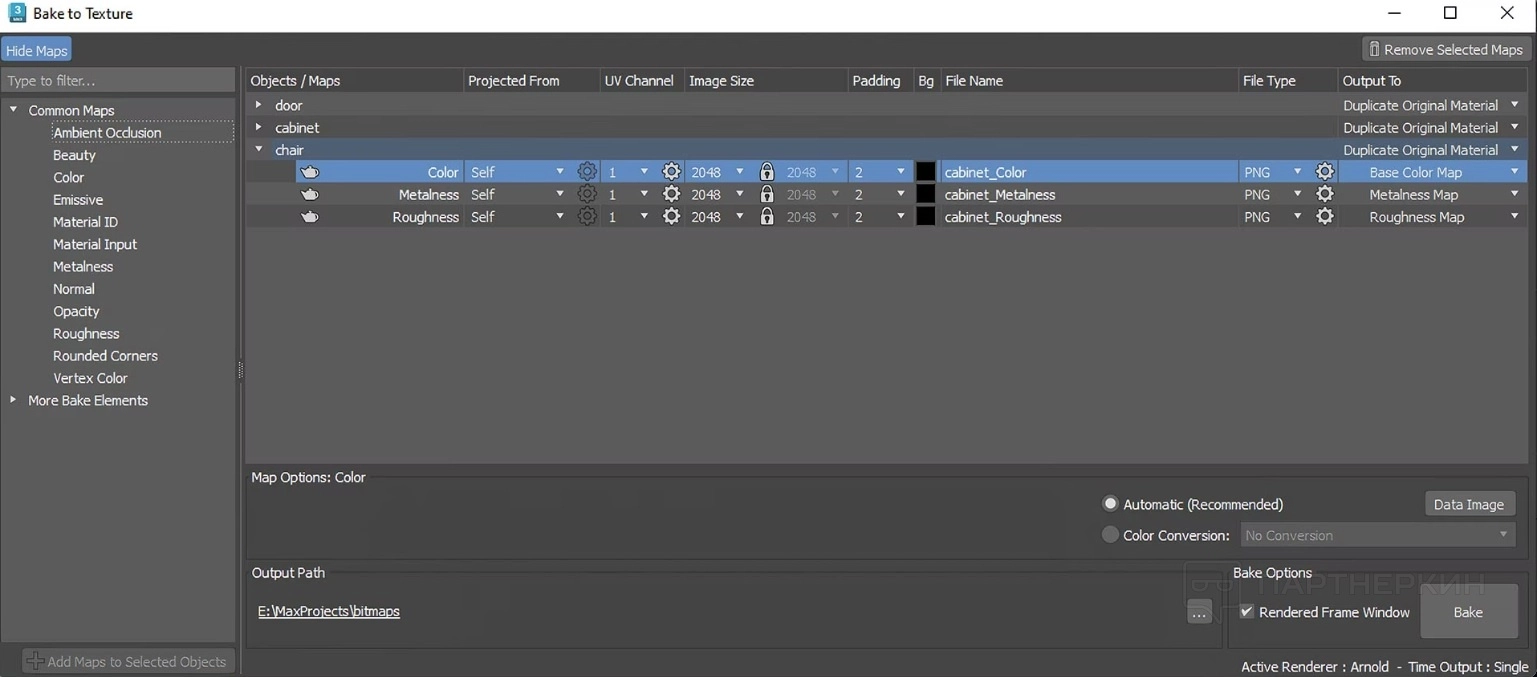
Task: Select Rounded Corners map type
Action: point(105,356)
